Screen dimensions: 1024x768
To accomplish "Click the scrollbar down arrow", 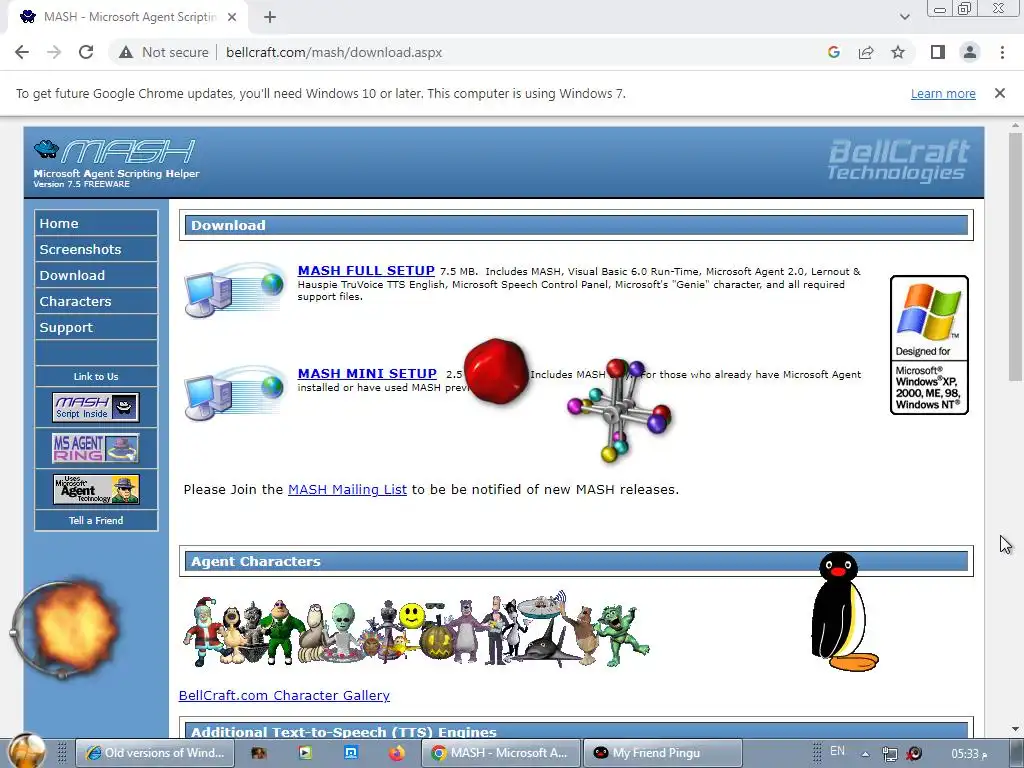I will point(1016,729).
